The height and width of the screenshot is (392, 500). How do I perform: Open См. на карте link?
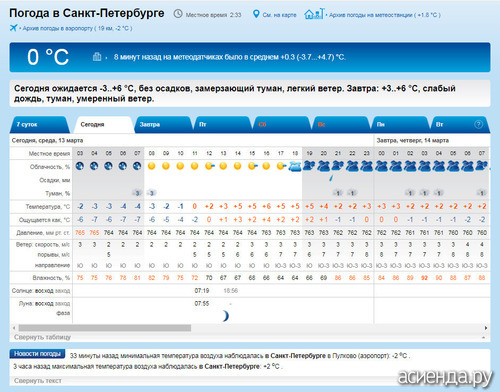[x=279, y=15]
